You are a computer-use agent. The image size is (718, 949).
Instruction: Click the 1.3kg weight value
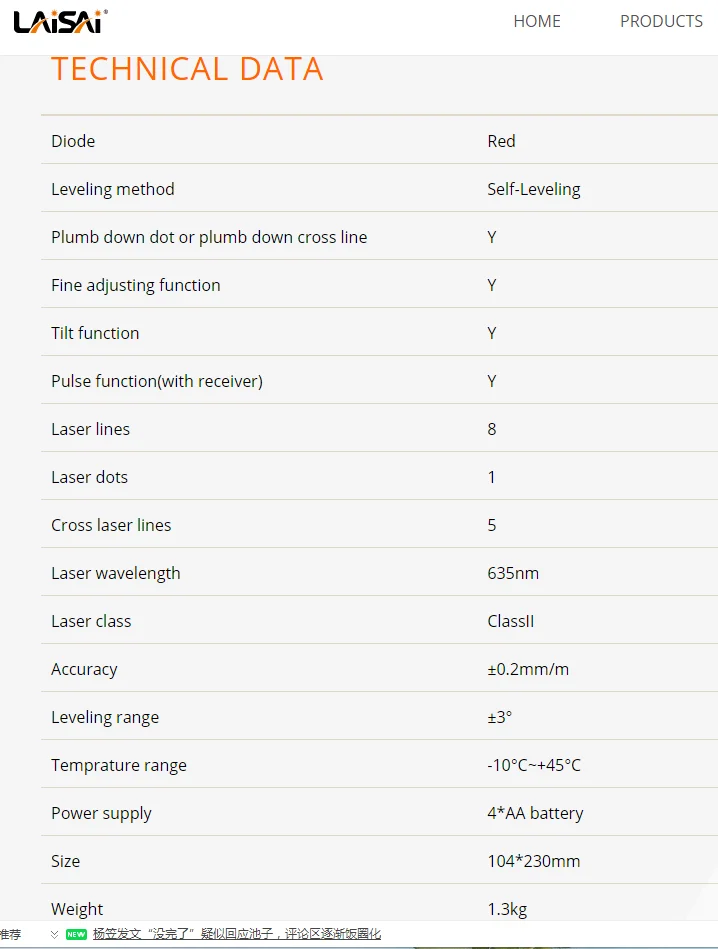pos(507,909)
